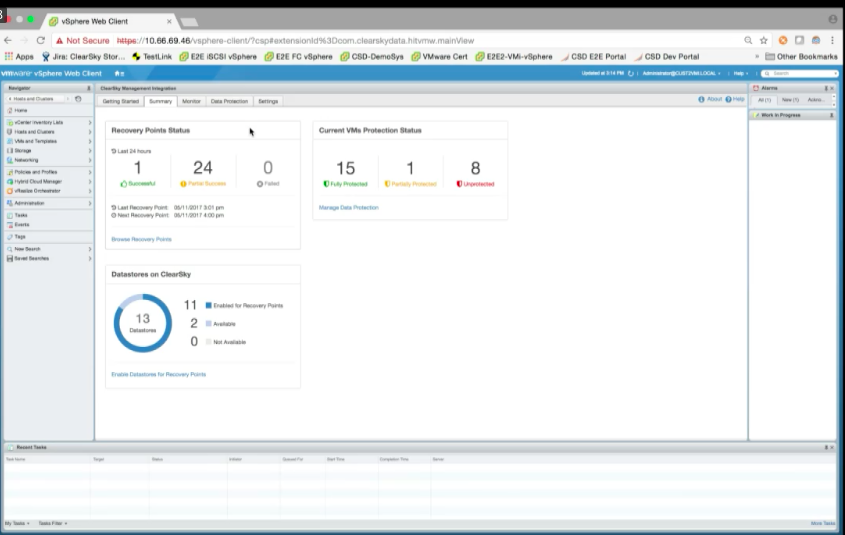Click the Hybrid Cloud Manager icon
Viewport: 845px width, 535px height.
point(10,182)
